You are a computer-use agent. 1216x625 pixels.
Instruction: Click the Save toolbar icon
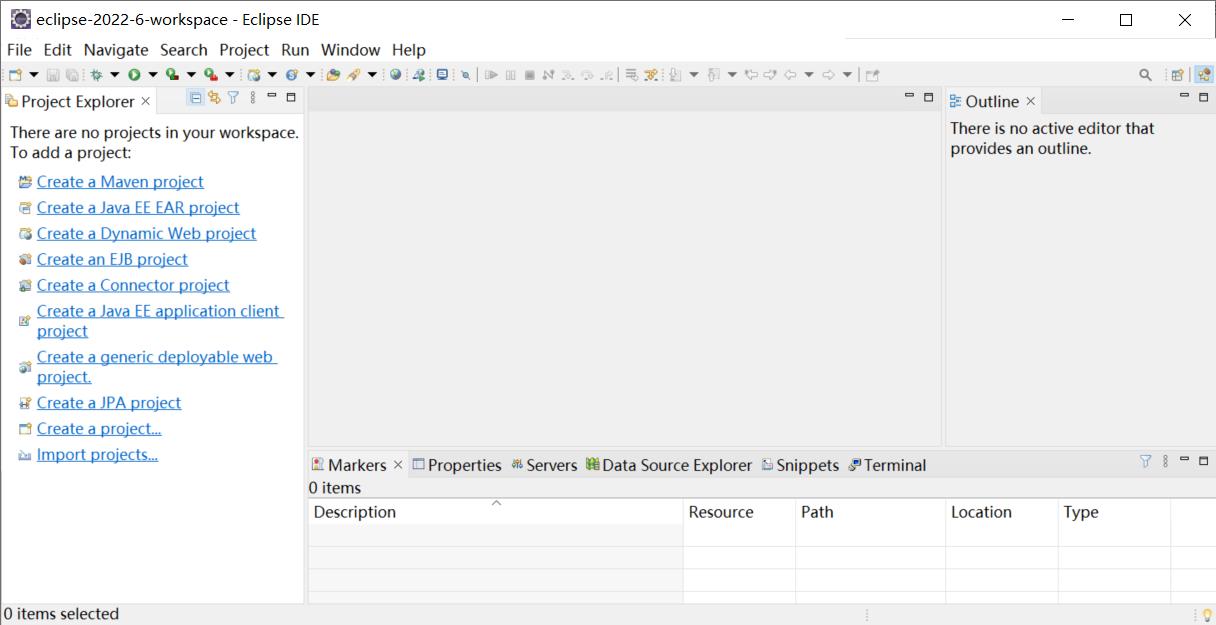pos(52,74)
